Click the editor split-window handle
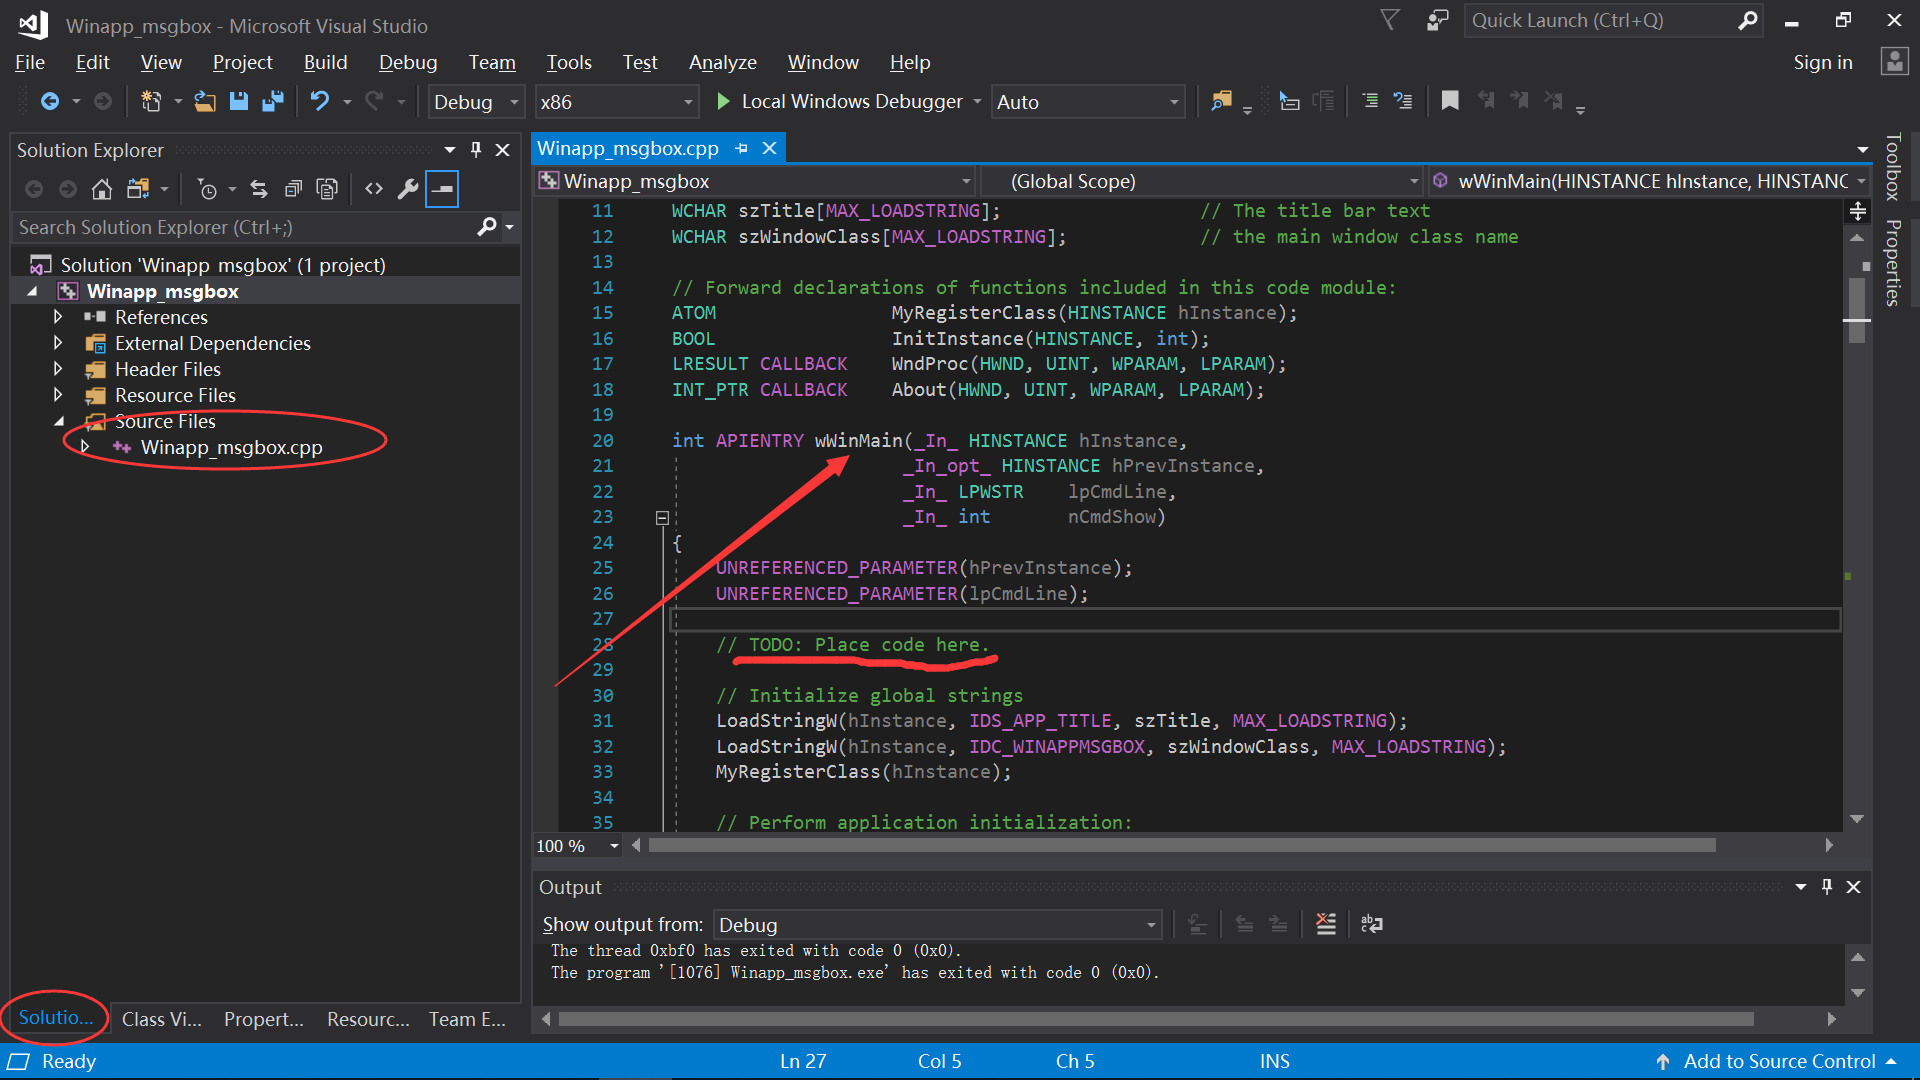Screen dimensions: 1920x1080 pyautogui.click(x=1857, y=211)
